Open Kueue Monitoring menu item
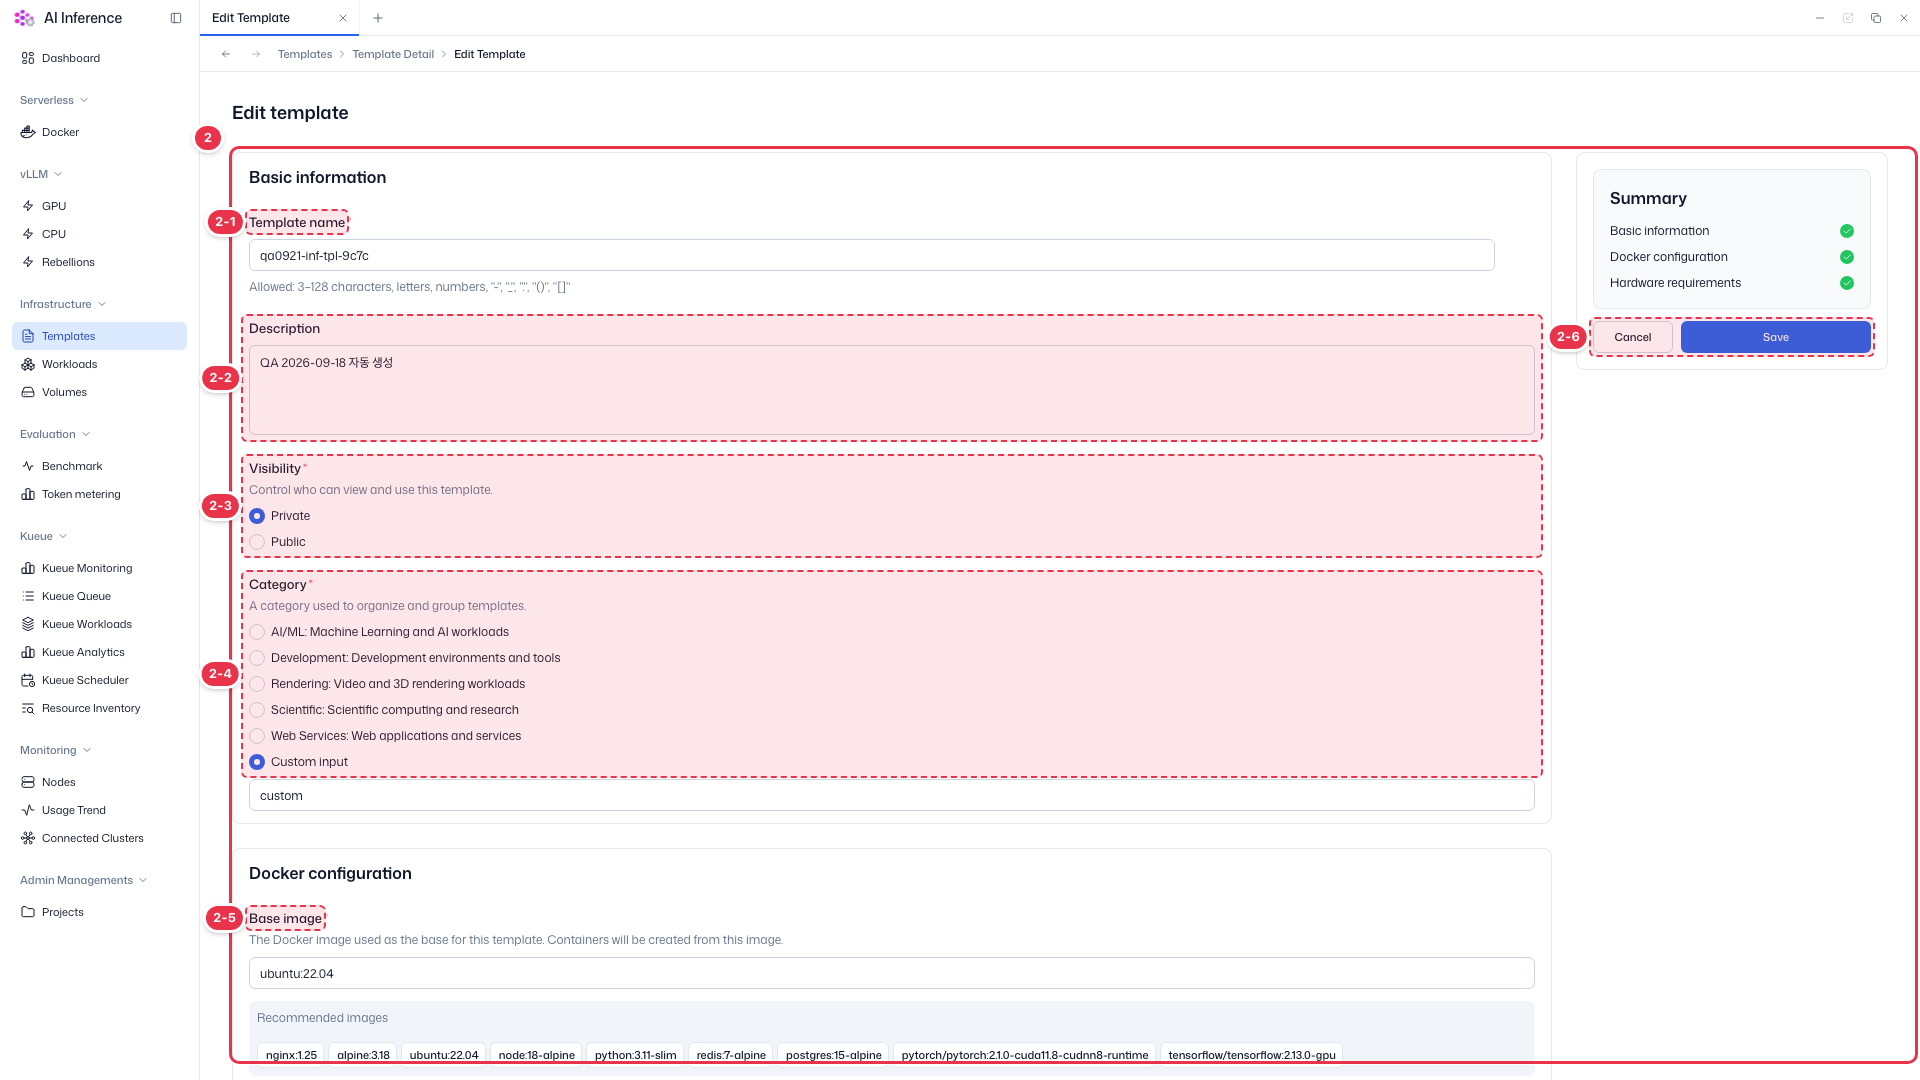Screen dimensions: 1920x1080 tap(99, 568)
